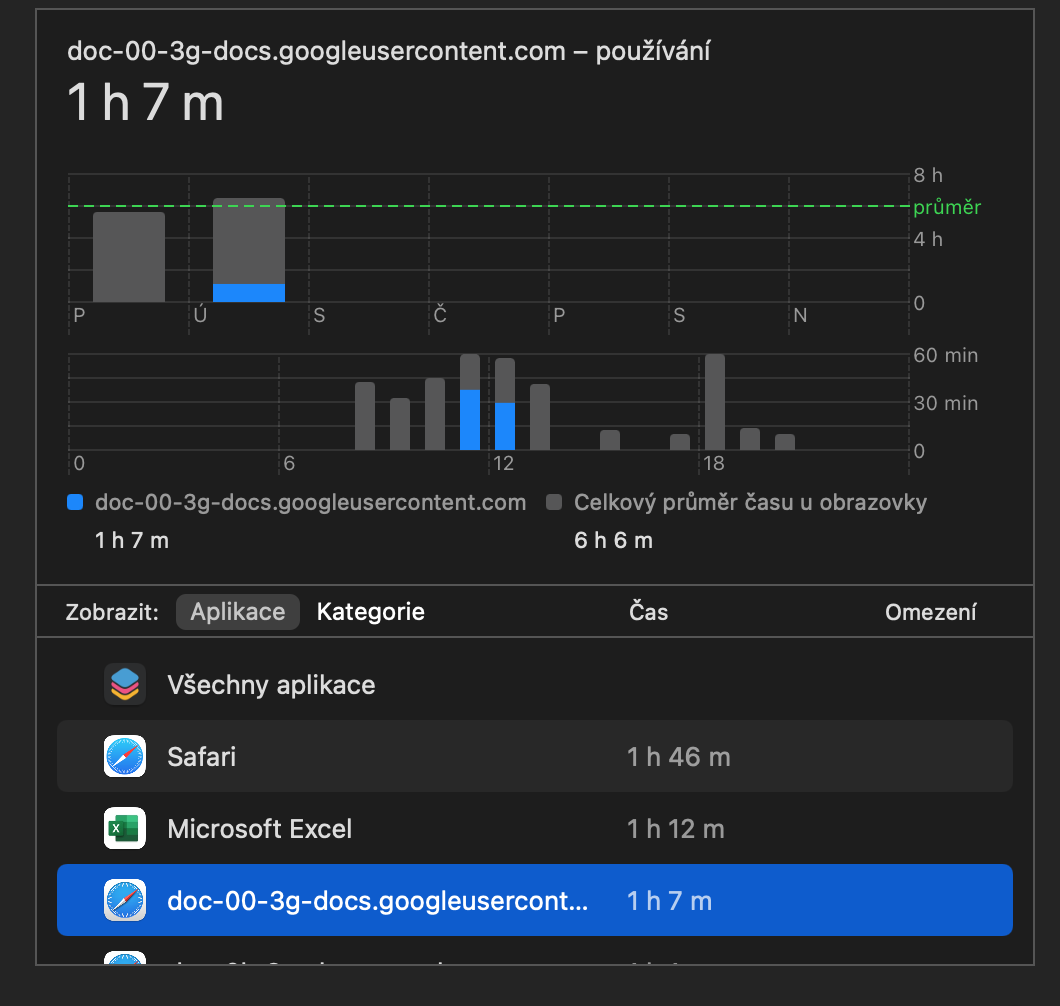Click the doc-00-3g-docs.googleusercontent.com legend label
Image resolution: width=1060 pixels, height=1006 pixels.
[310, 502]
